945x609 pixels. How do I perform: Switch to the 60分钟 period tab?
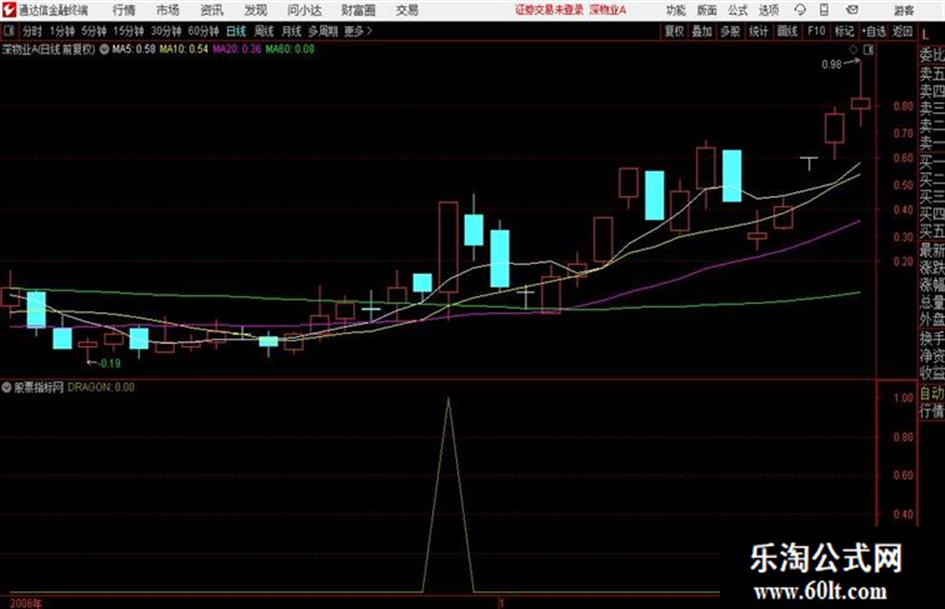203,31
